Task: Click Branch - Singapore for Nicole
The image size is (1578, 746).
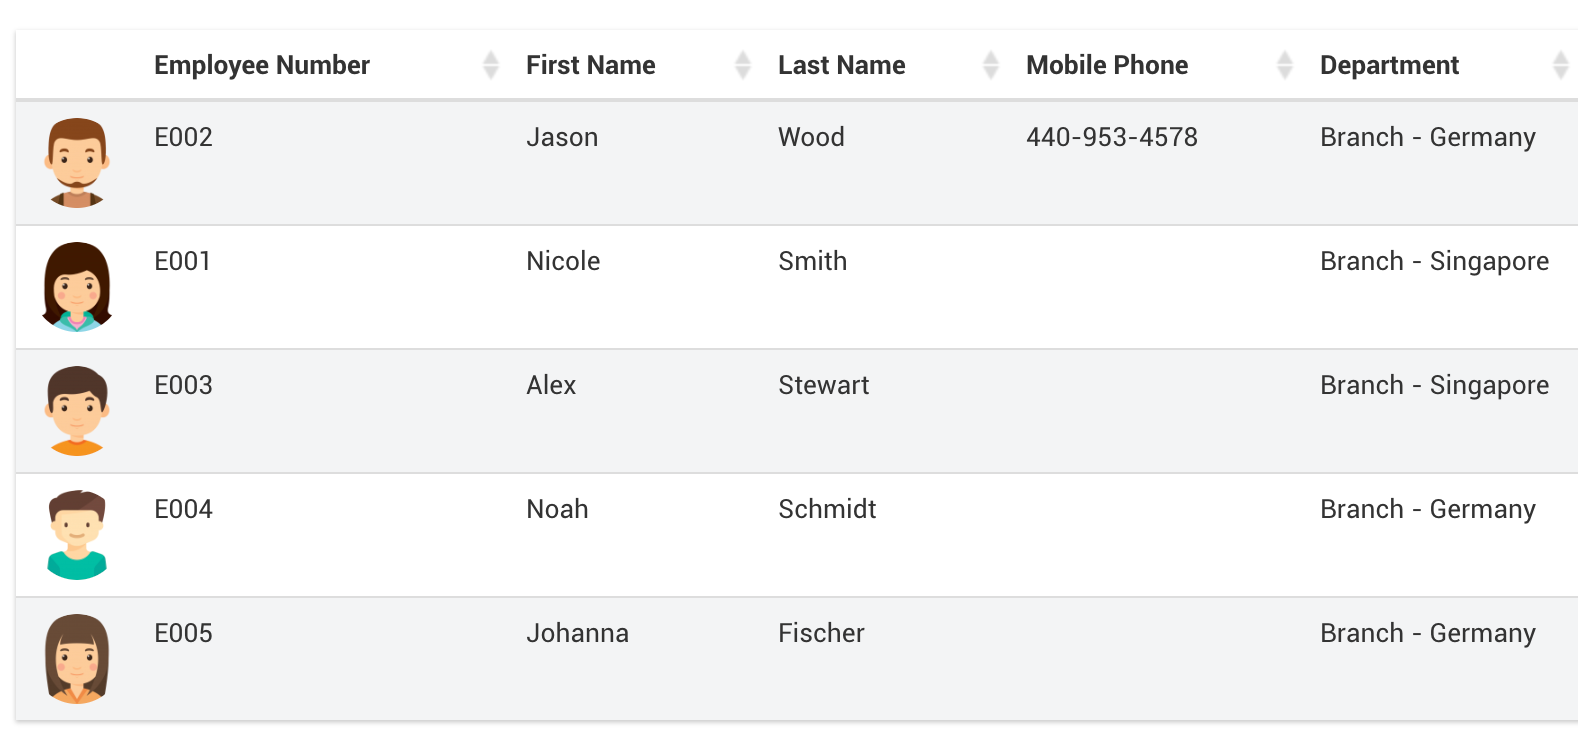Action: 1434,261
